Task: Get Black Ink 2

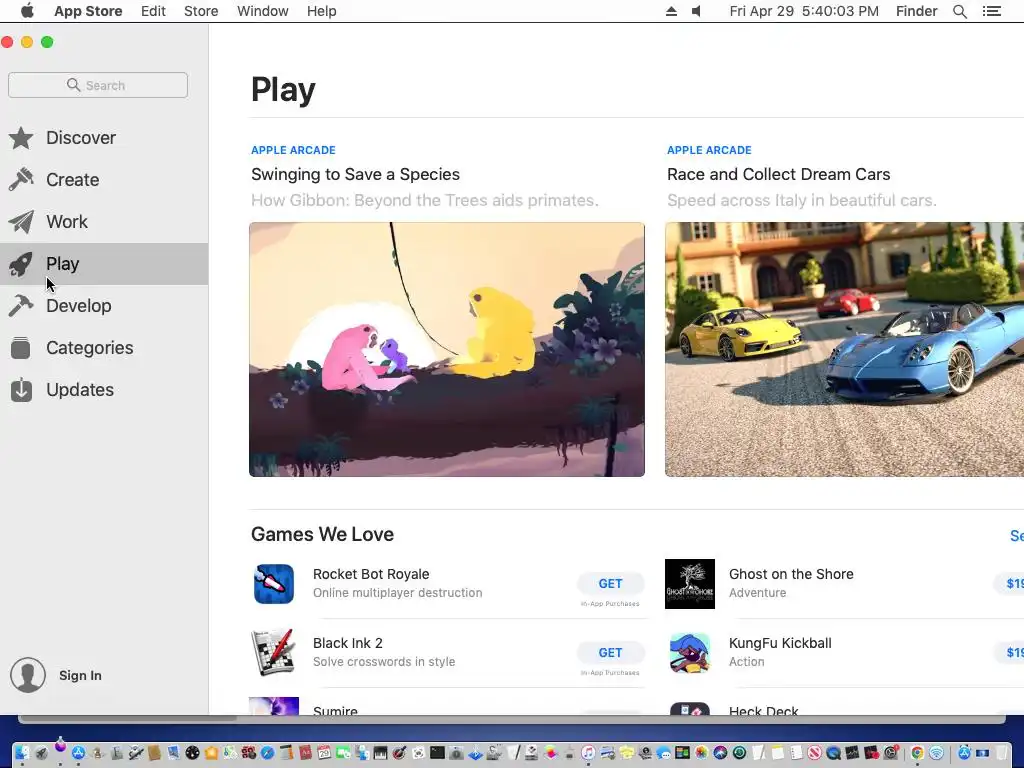Action: (611, 652)
